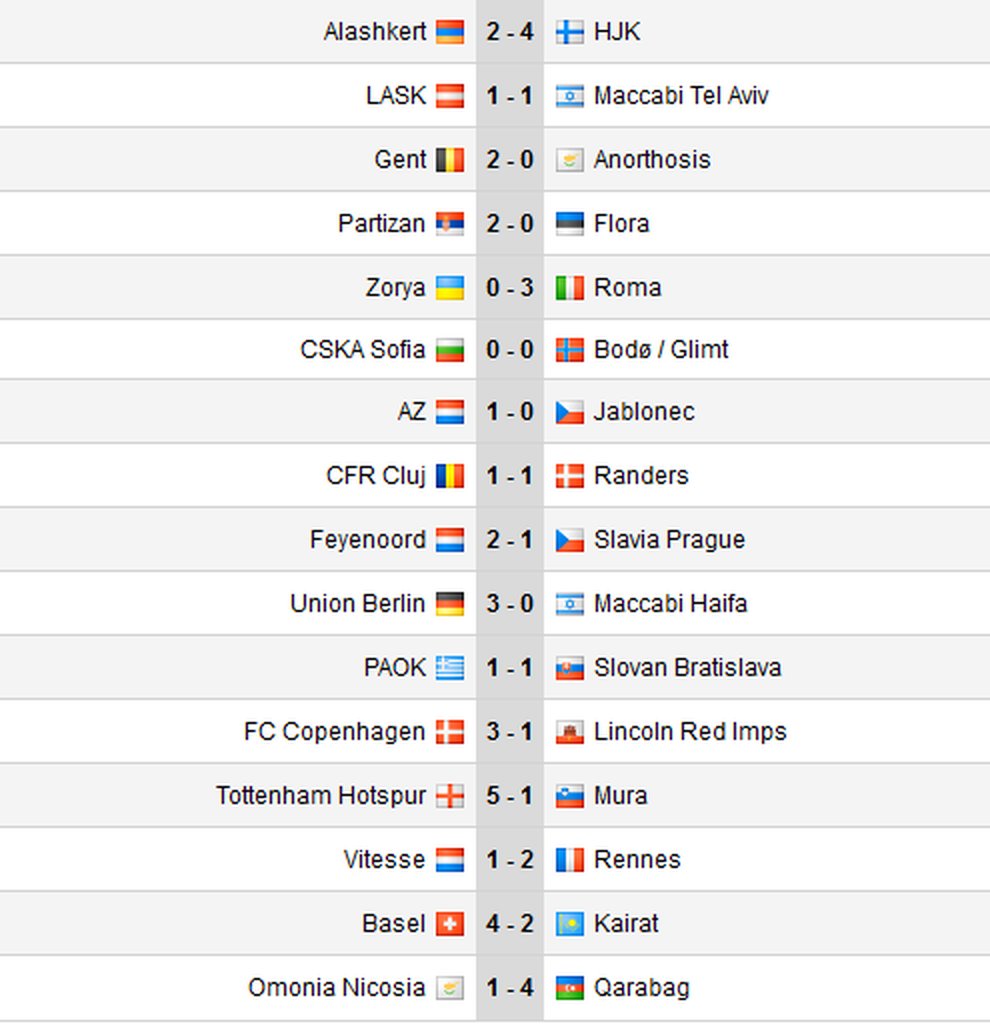Open the Feyenoord 2 - 1 match score
The width and height of the screenshot is (990, 1024).
pyautogui.click(x=510, y=540)
